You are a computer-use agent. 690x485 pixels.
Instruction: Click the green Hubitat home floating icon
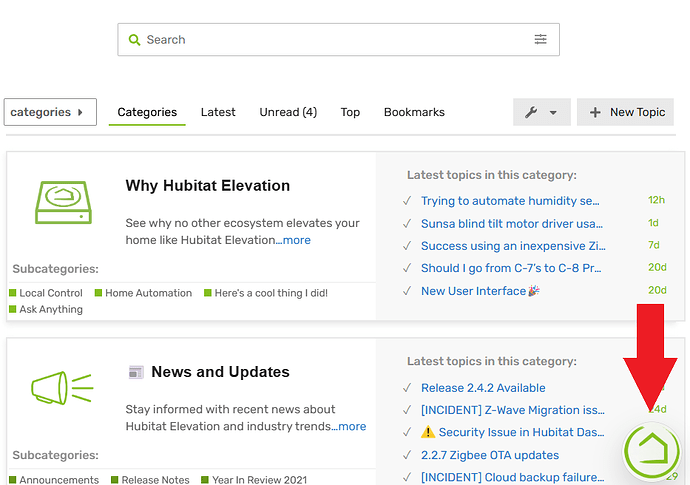pos(651,452)
